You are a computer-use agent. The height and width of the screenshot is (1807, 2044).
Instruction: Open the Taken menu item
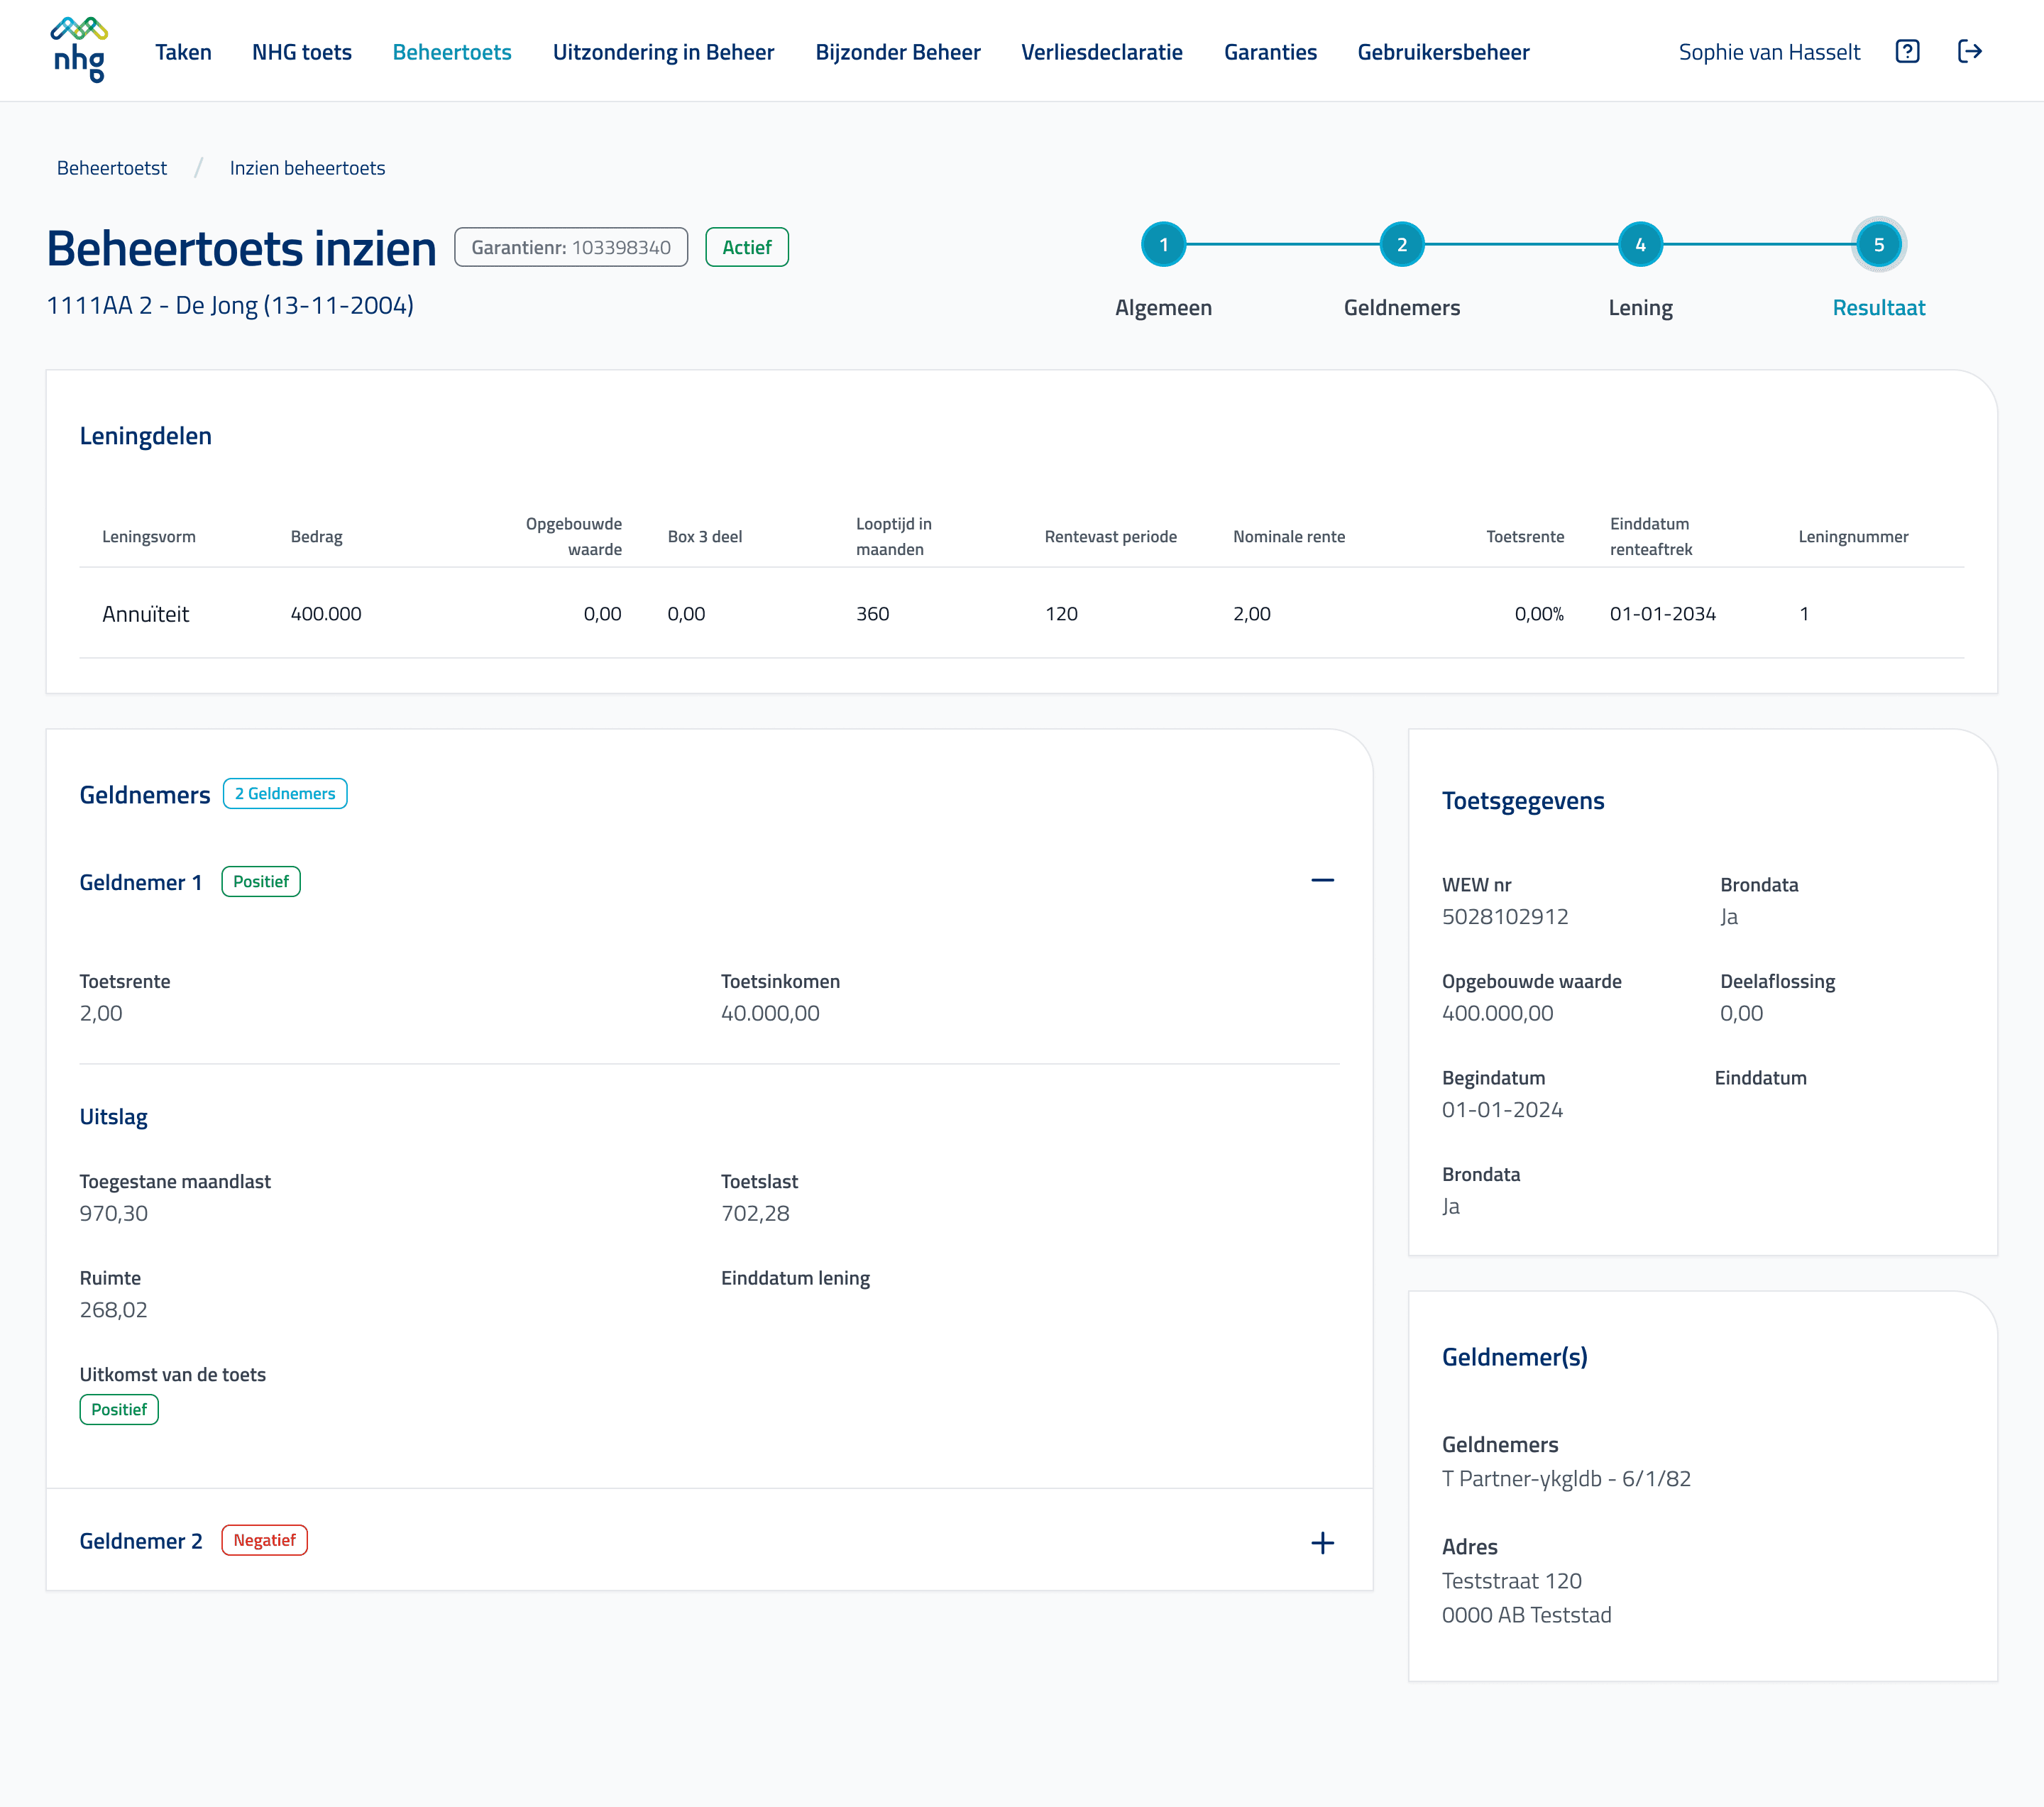pyautogui.click(x=183, y=52)
